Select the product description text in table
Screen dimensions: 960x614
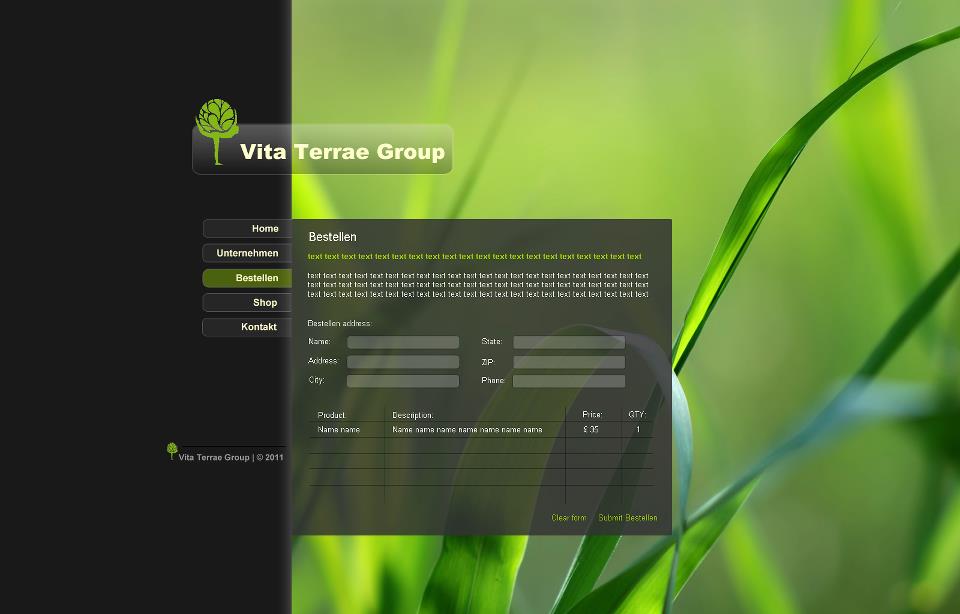point(467,429)
